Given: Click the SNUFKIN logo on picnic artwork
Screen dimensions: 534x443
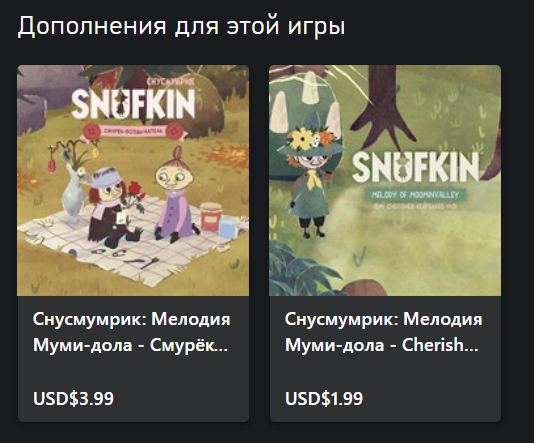Looking at the screenshot, I should (133, 104).
